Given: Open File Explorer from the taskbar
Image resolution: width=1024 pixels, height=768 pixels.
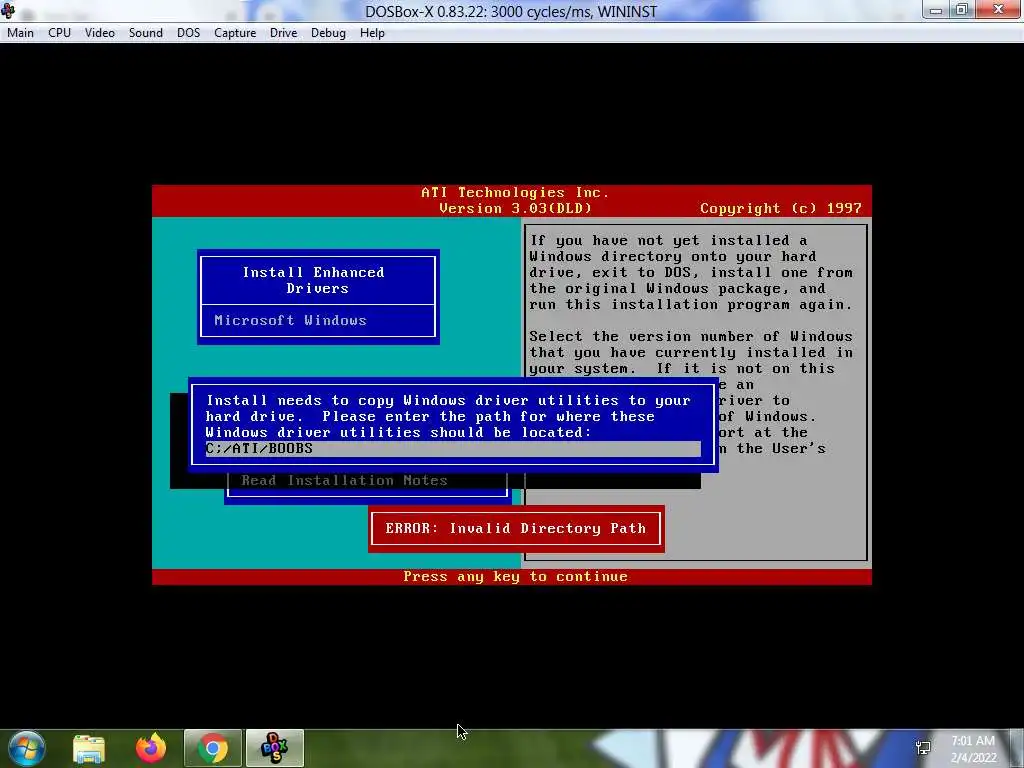Looking at the screenshot, I should 89,748.
